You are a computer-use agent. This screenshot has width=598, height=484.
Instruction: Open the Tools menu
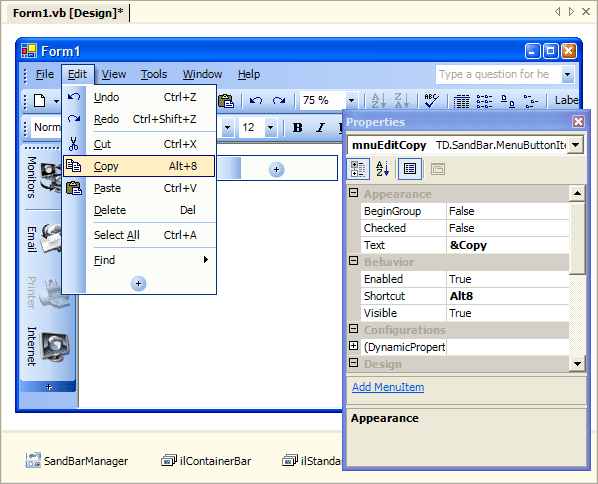154,74
